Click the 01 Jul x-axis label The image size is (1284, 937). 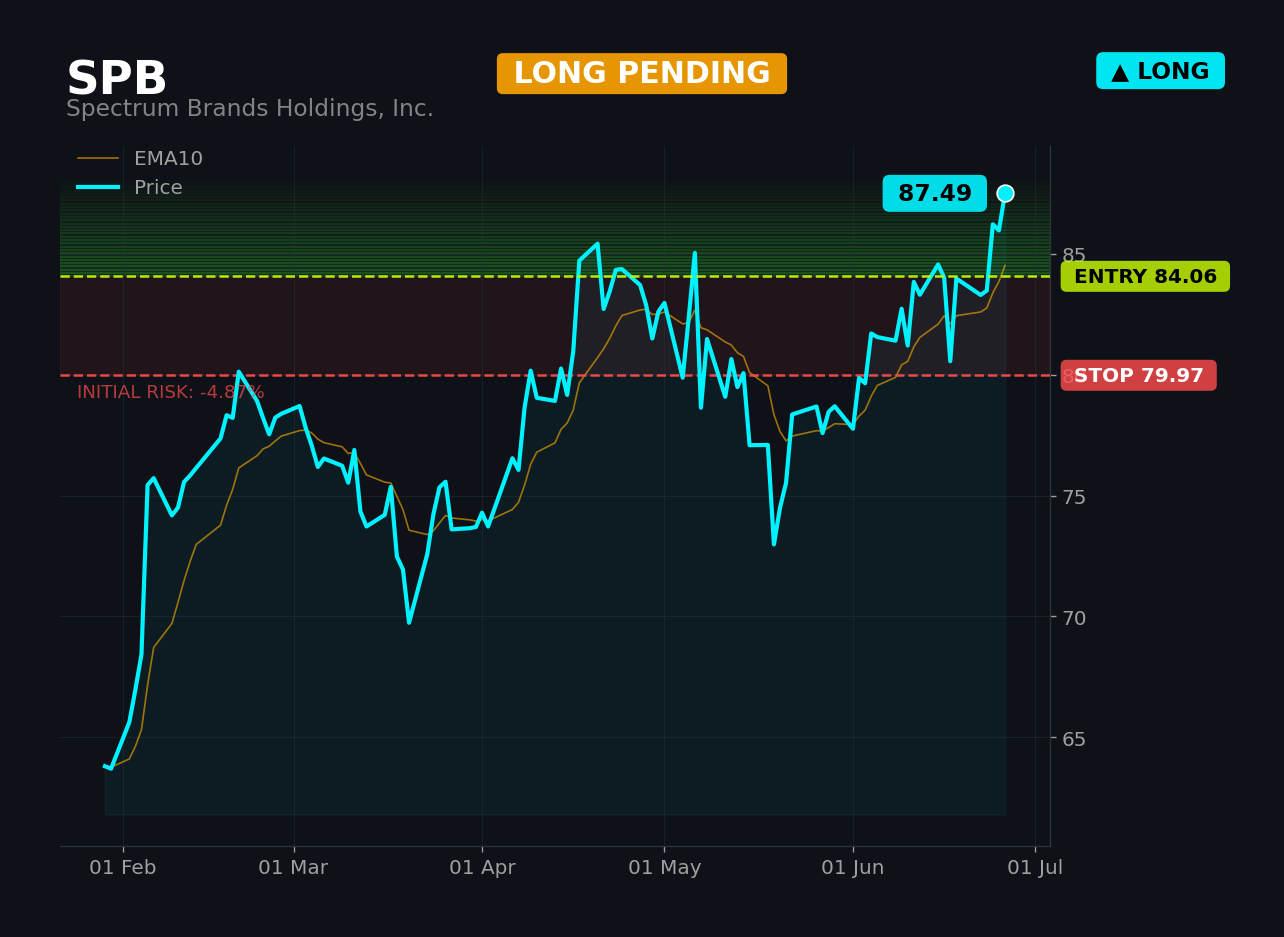click(1035, 868)
